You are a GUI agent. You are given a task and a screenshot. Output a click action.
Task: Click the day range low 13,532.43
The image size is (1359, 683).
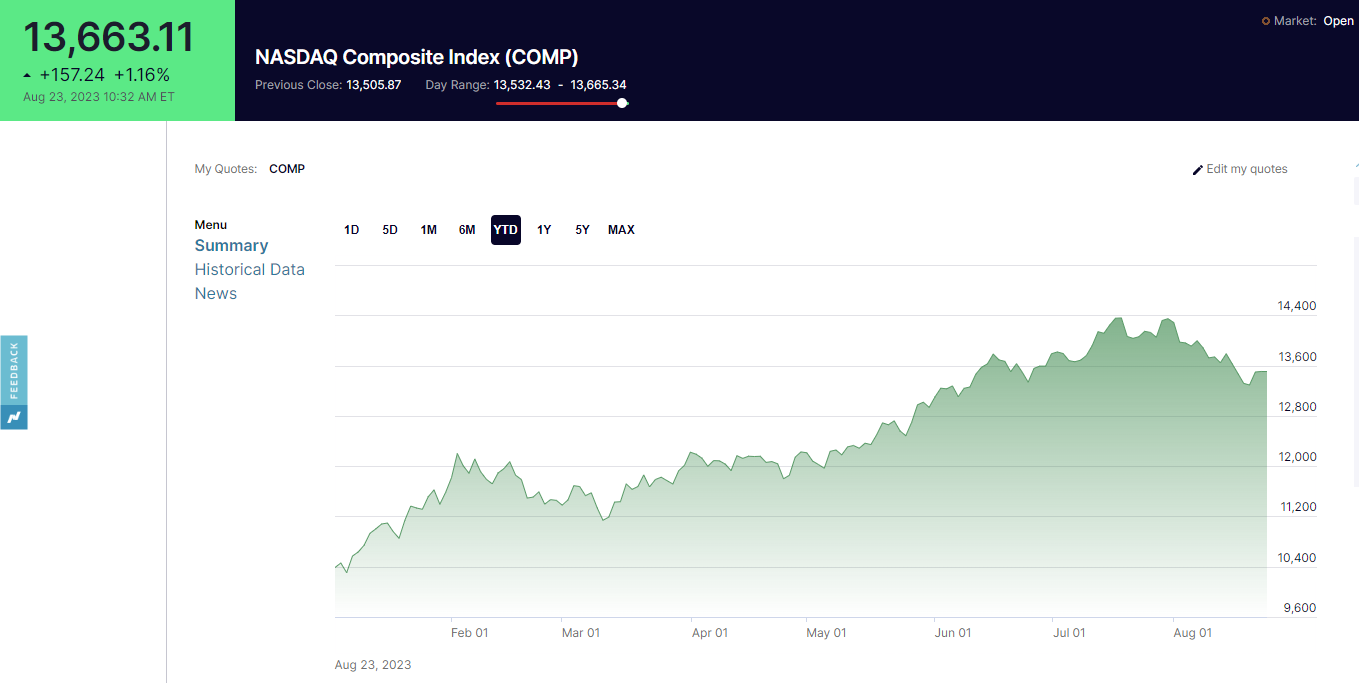pos(522,85)
